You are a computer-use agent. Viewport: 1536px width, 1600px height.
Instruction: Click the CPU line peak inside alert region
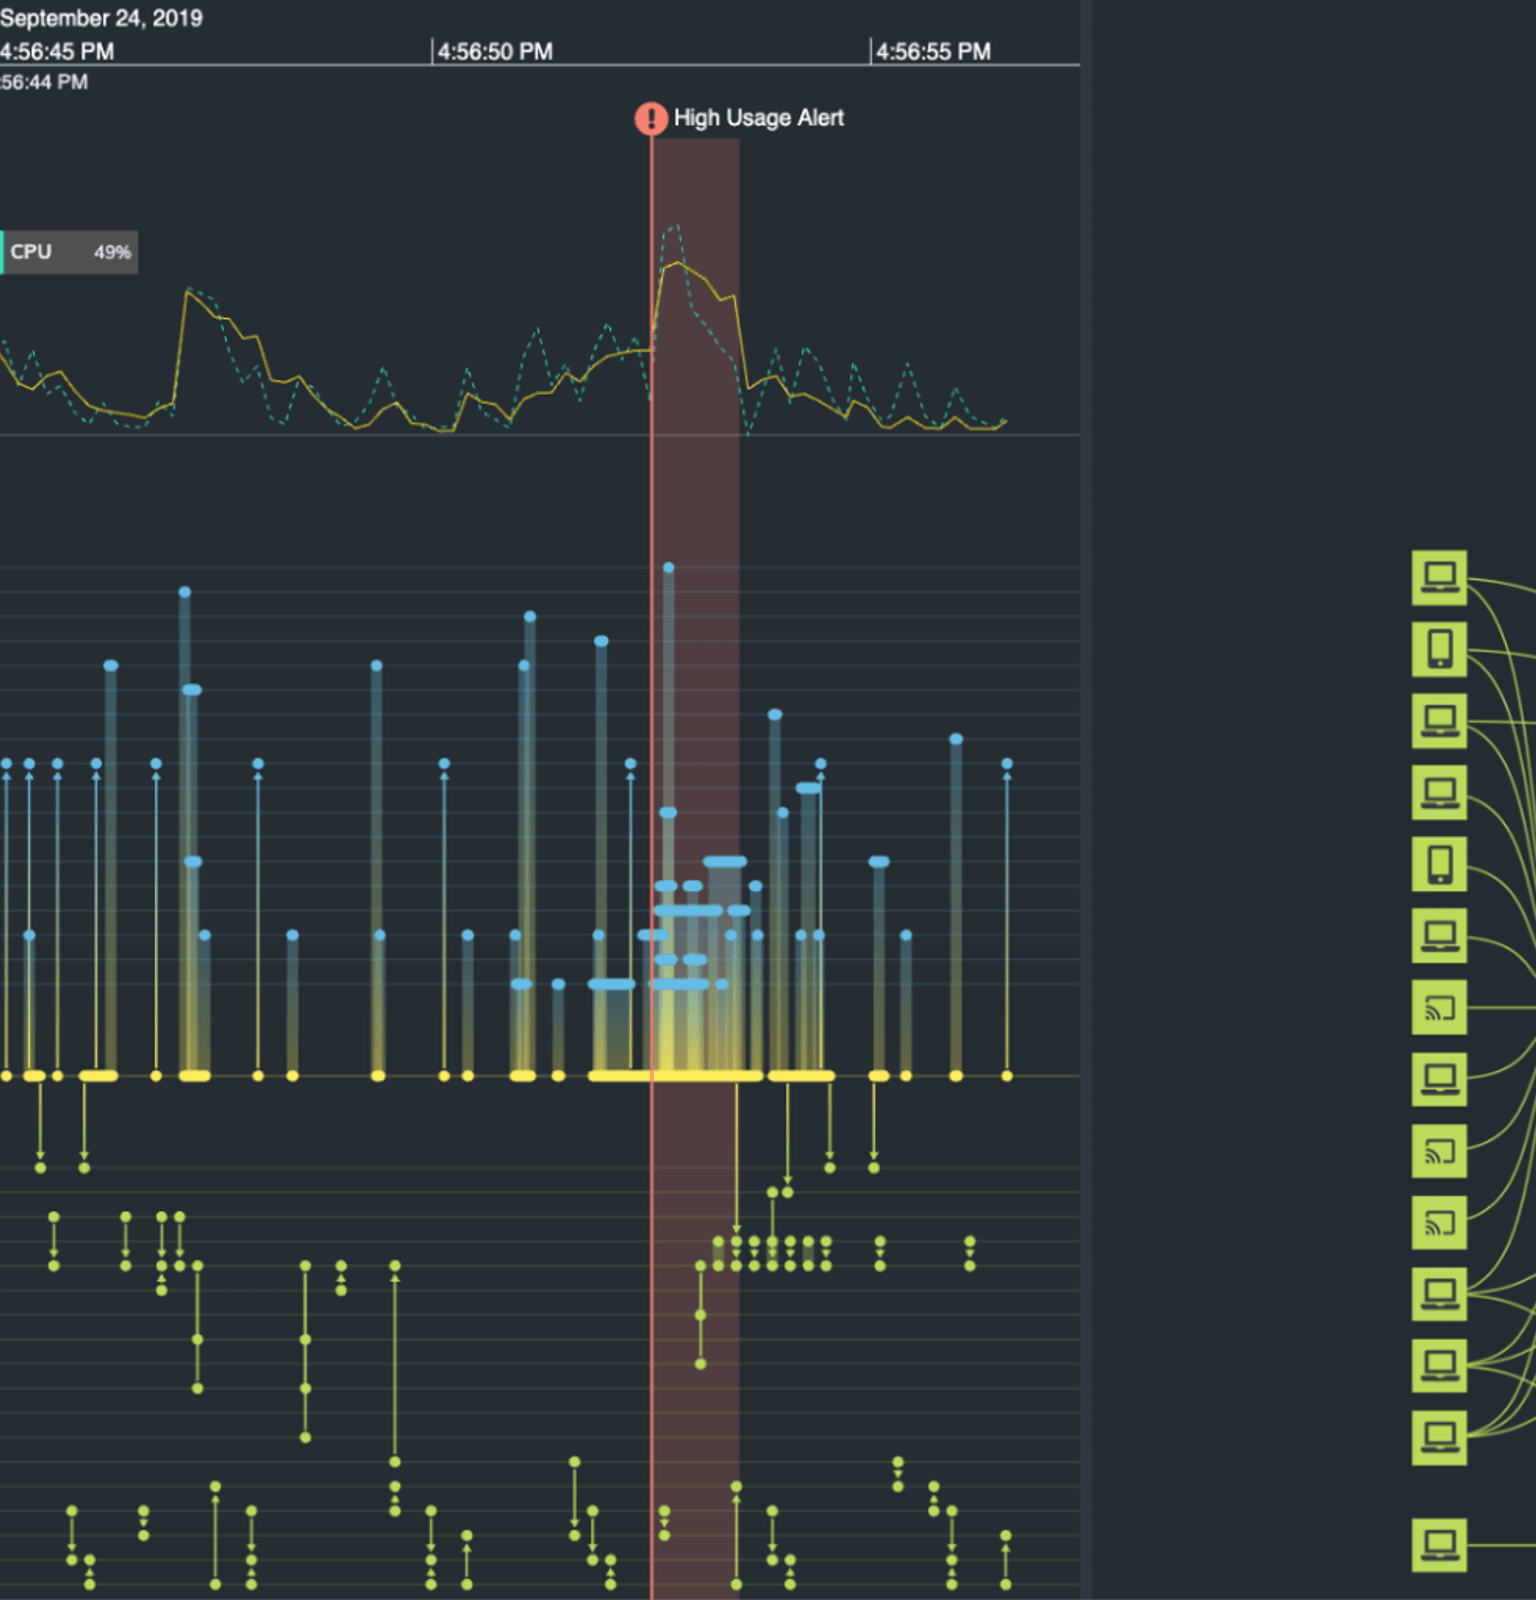pos(678,263)
